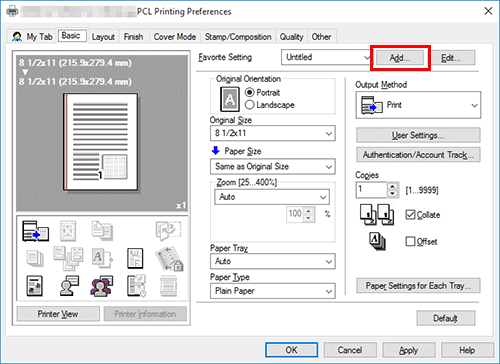500x364 pixels.
Task: Click the printer output method icon in icon grid
Action: click(x=35, y=231)
